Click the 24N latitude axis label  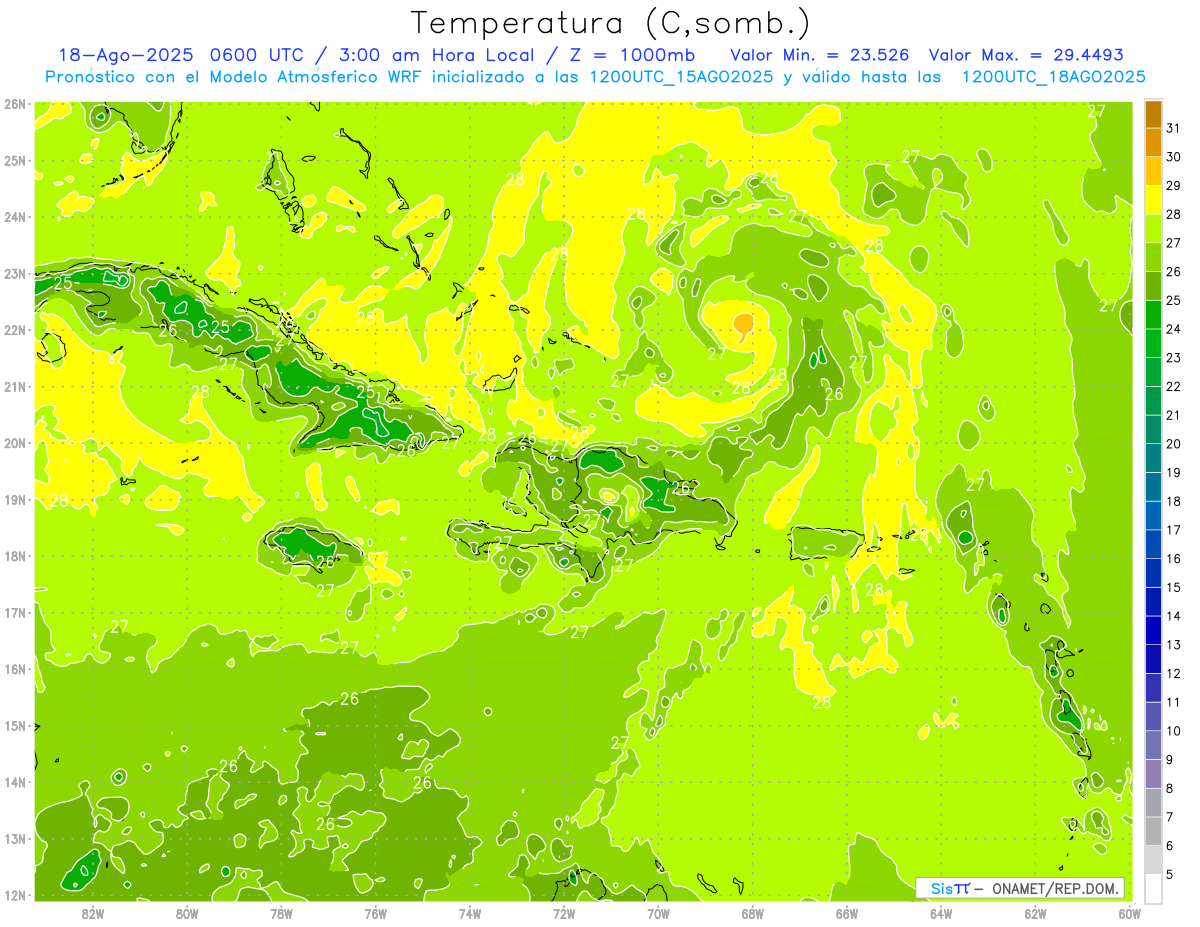click(x=15, y=217)
